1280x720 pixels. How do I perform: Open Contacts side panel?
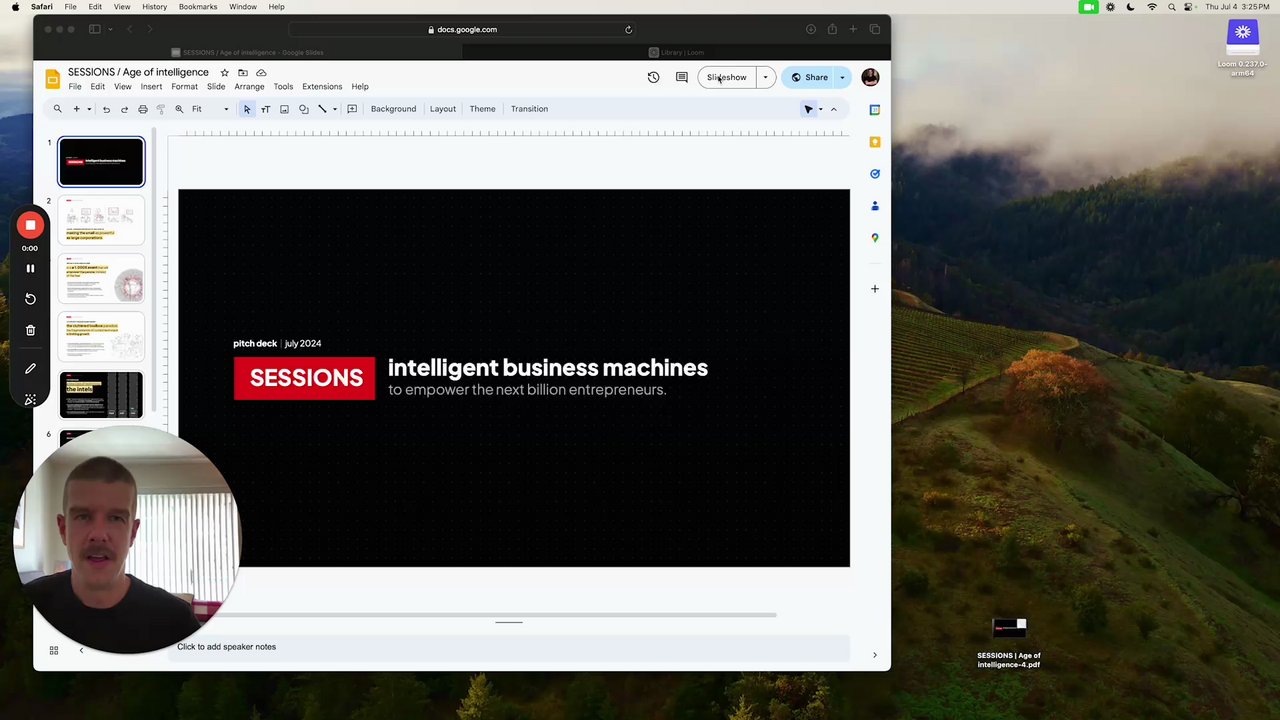[875, 206]
